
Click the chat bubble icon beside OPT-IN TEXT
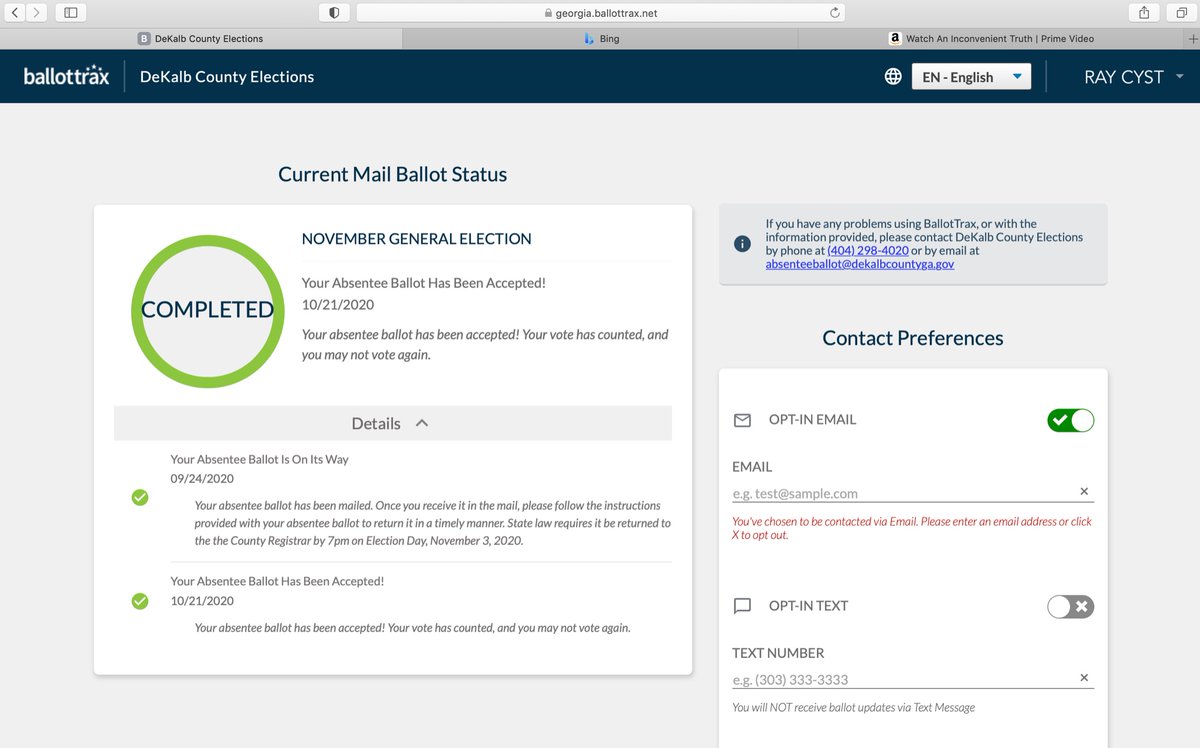click(742, 606)
